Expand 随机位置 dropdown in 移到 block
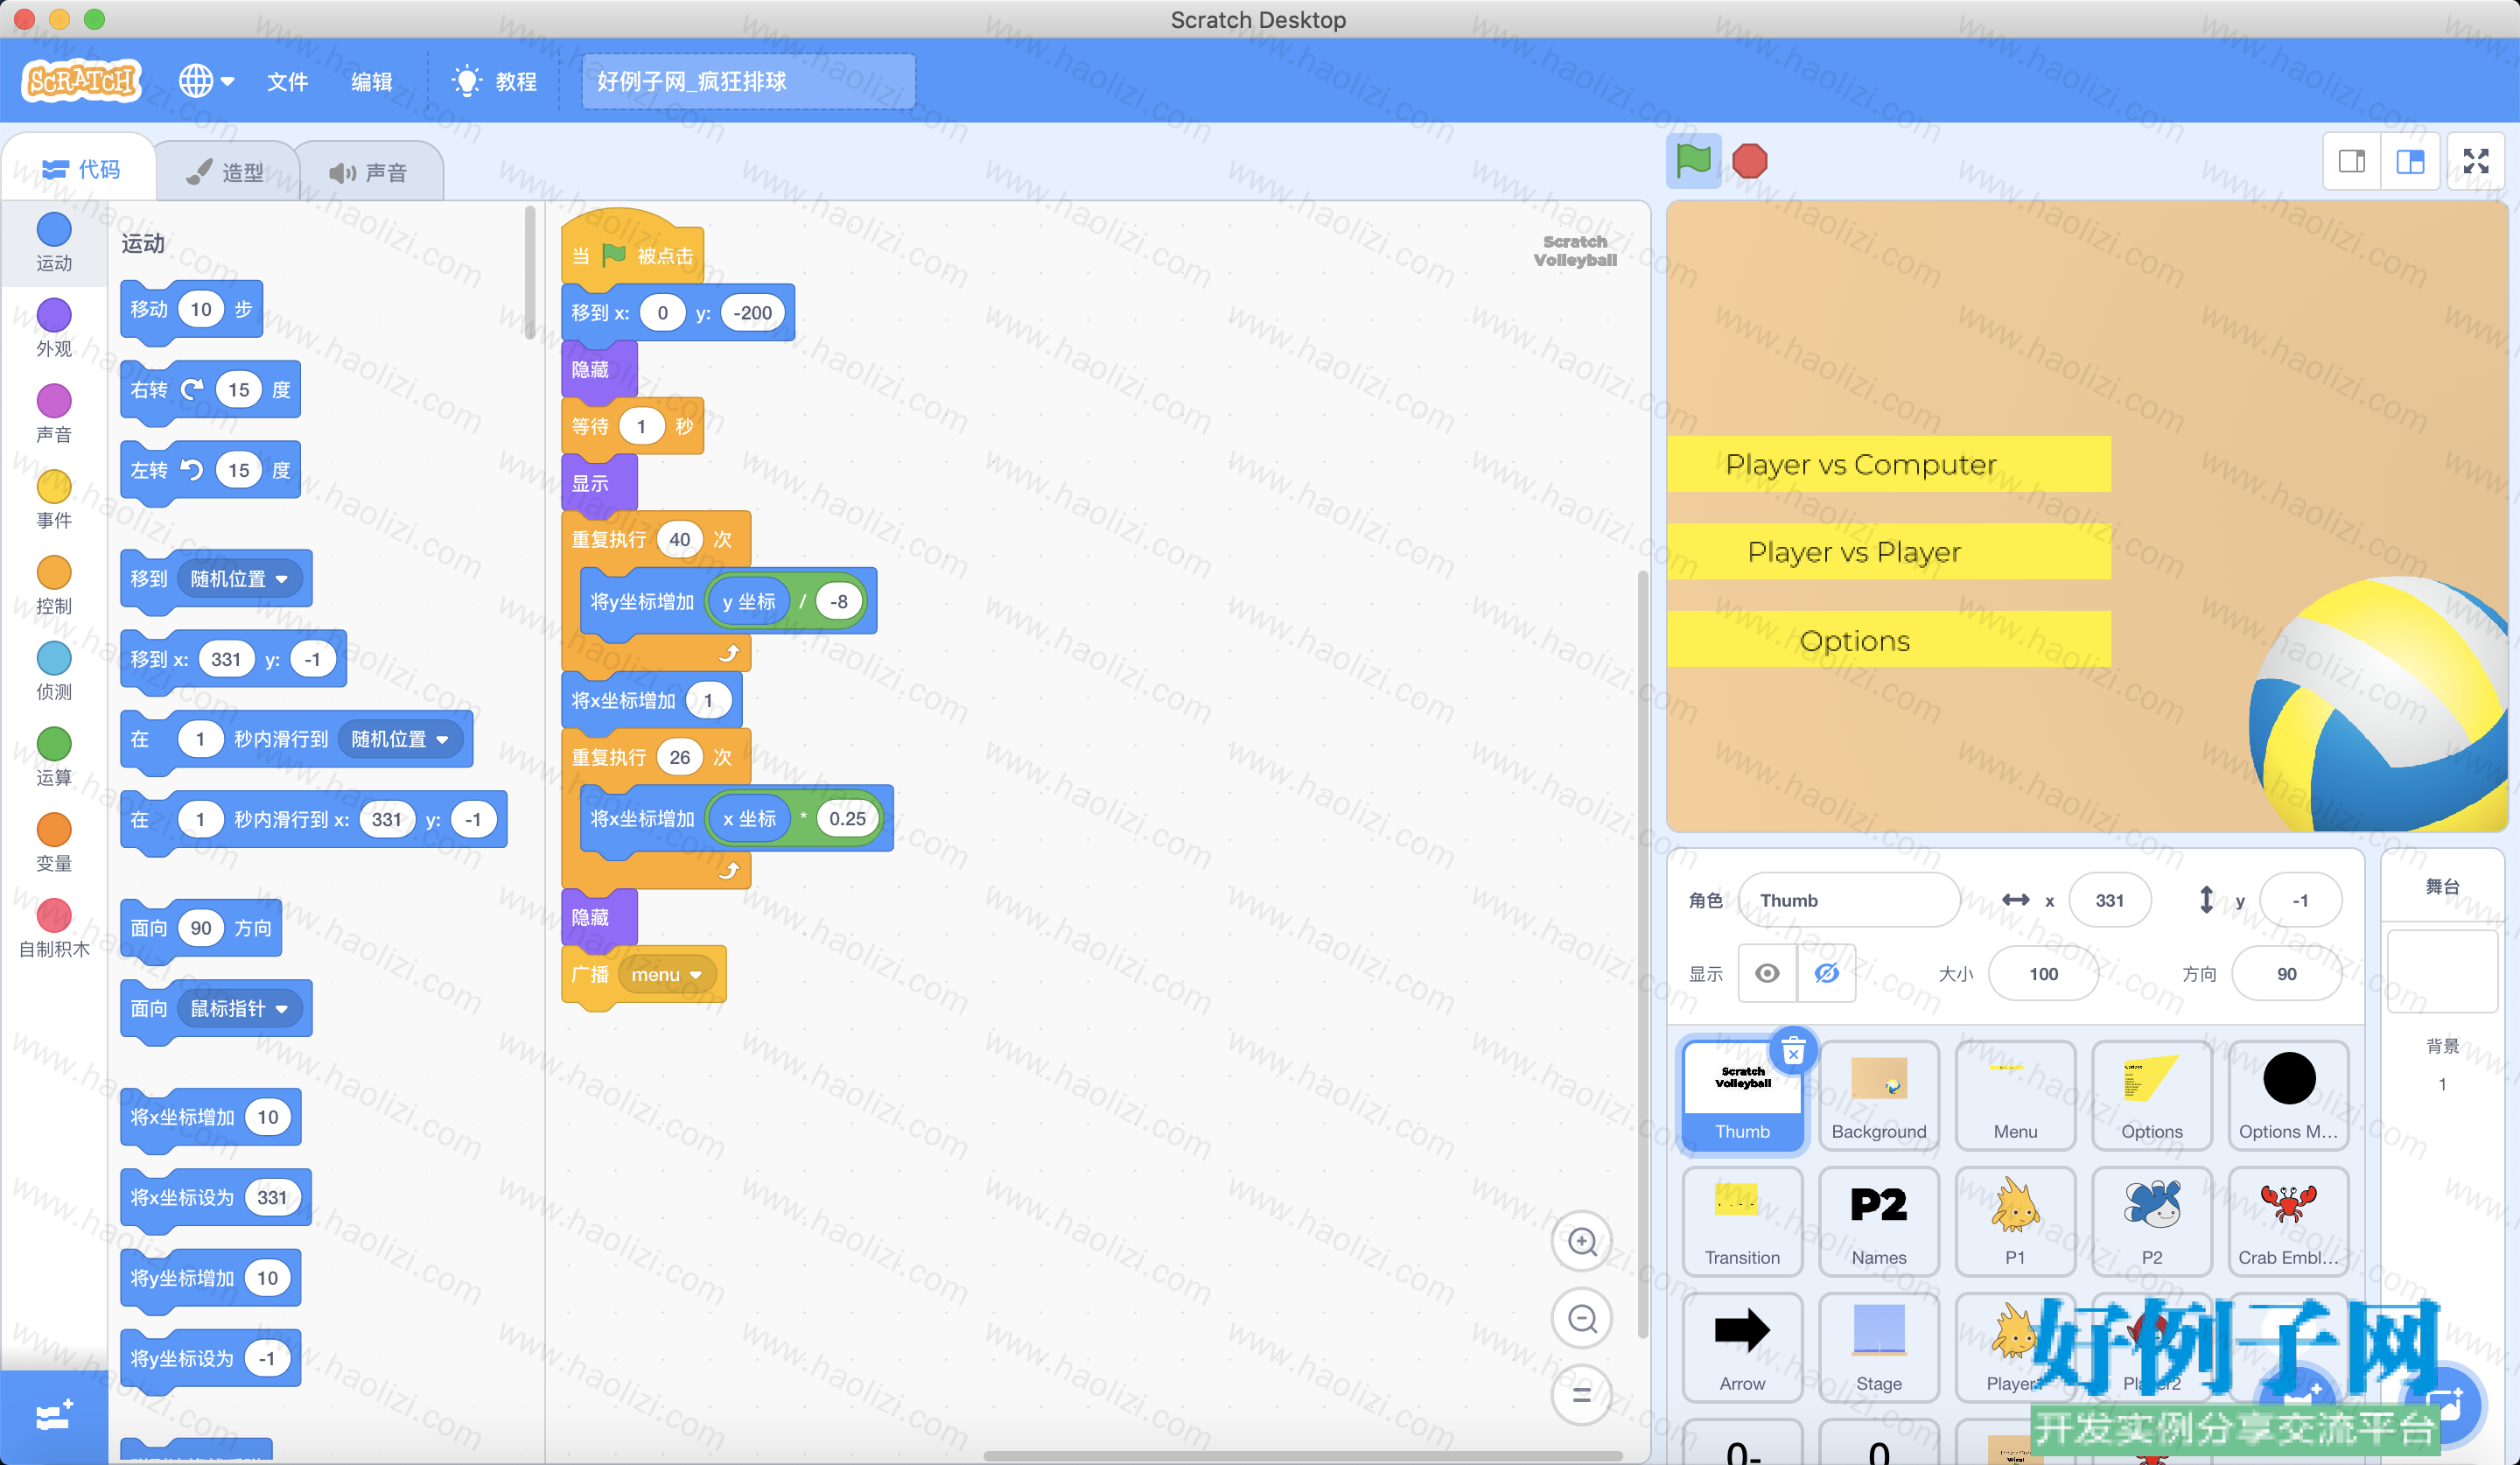The width and height of the screenshot is (2520, 1465). pos(239,579)
